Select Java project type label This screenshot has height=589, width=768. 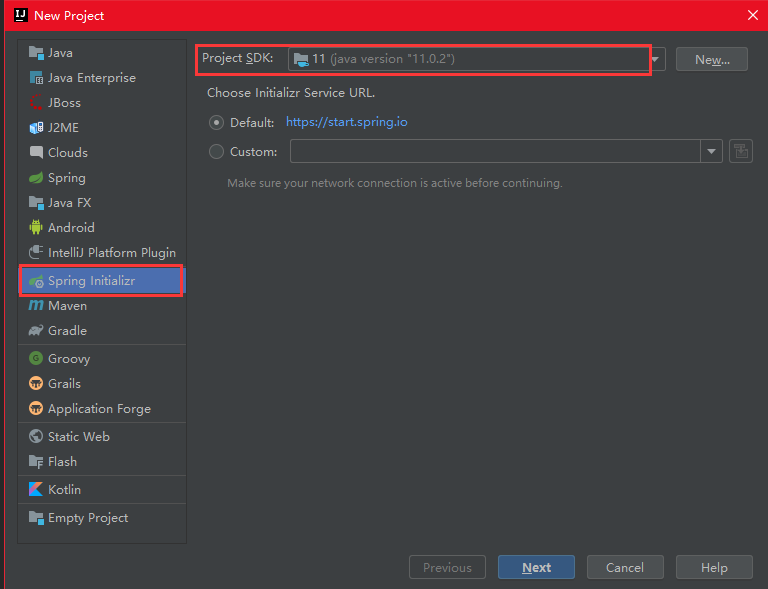click(60, 53)
